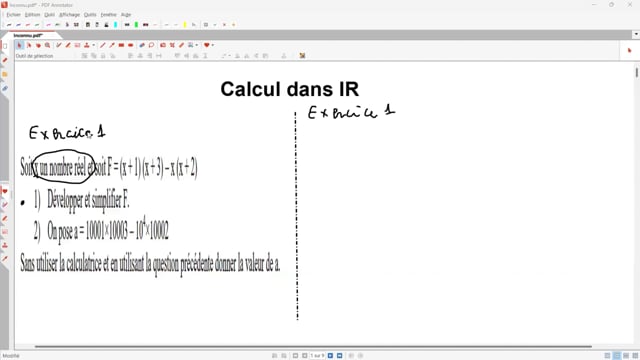Viewport: 640px width, 360px height.
Task: Select the Lasso tool
Action: coord(151,45)
